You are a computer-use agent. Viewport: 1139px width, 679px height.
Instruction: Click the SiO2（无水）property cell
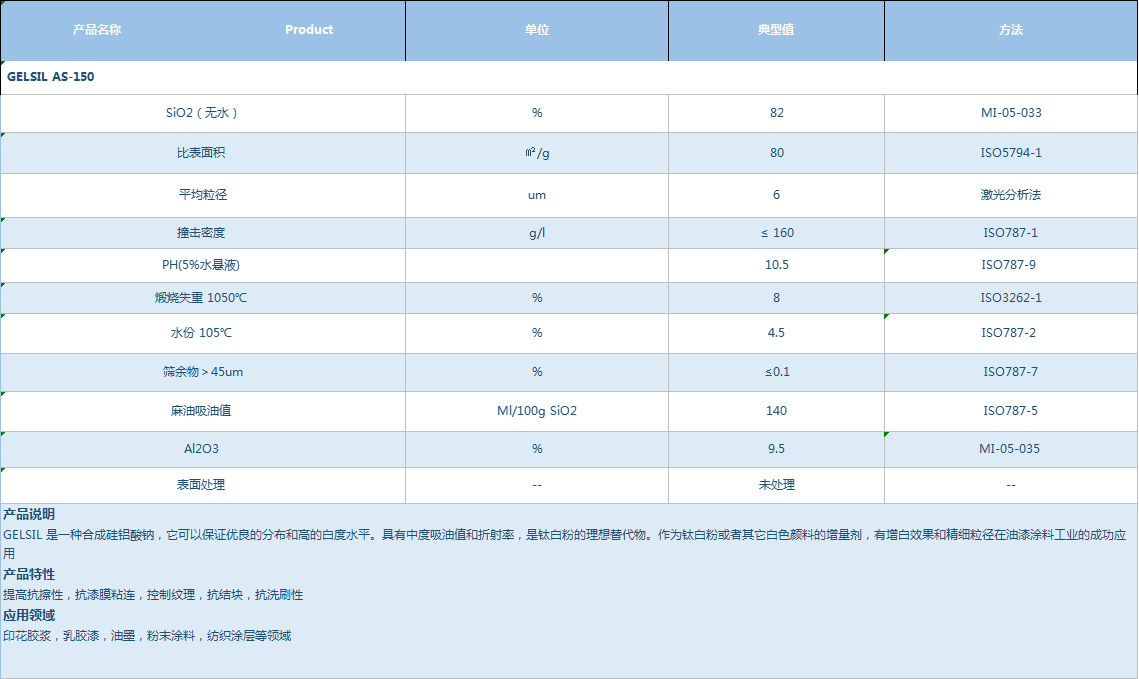[203, 113]
